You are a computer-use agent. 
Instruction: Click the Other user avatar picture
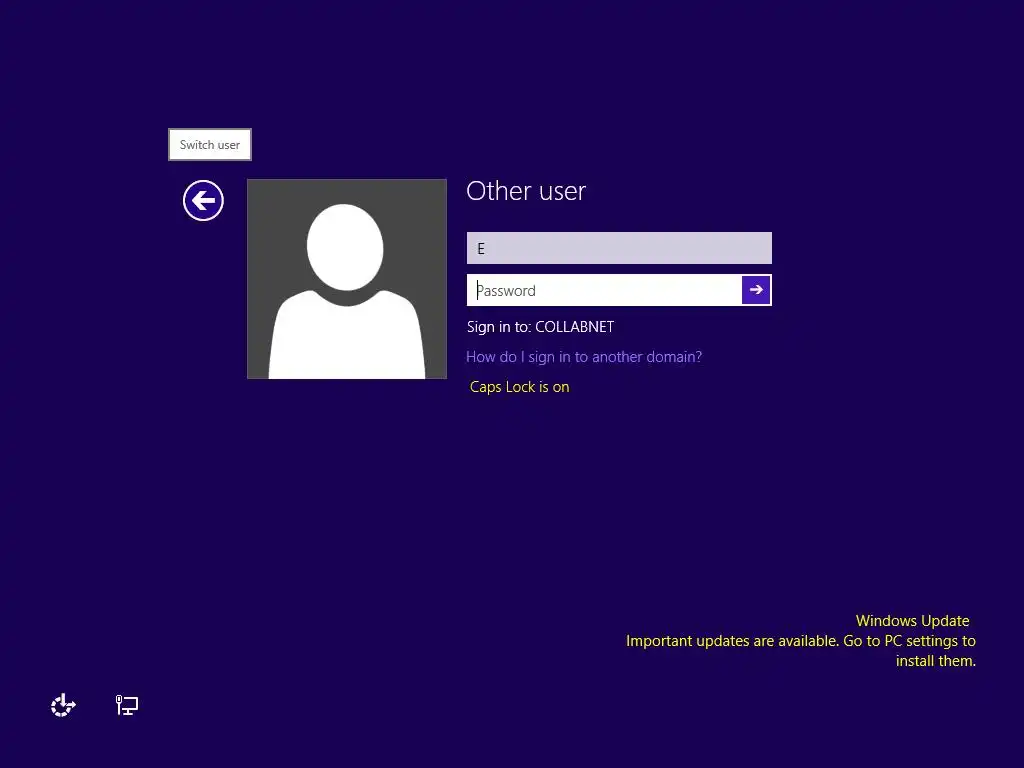(x=347, y=279)
